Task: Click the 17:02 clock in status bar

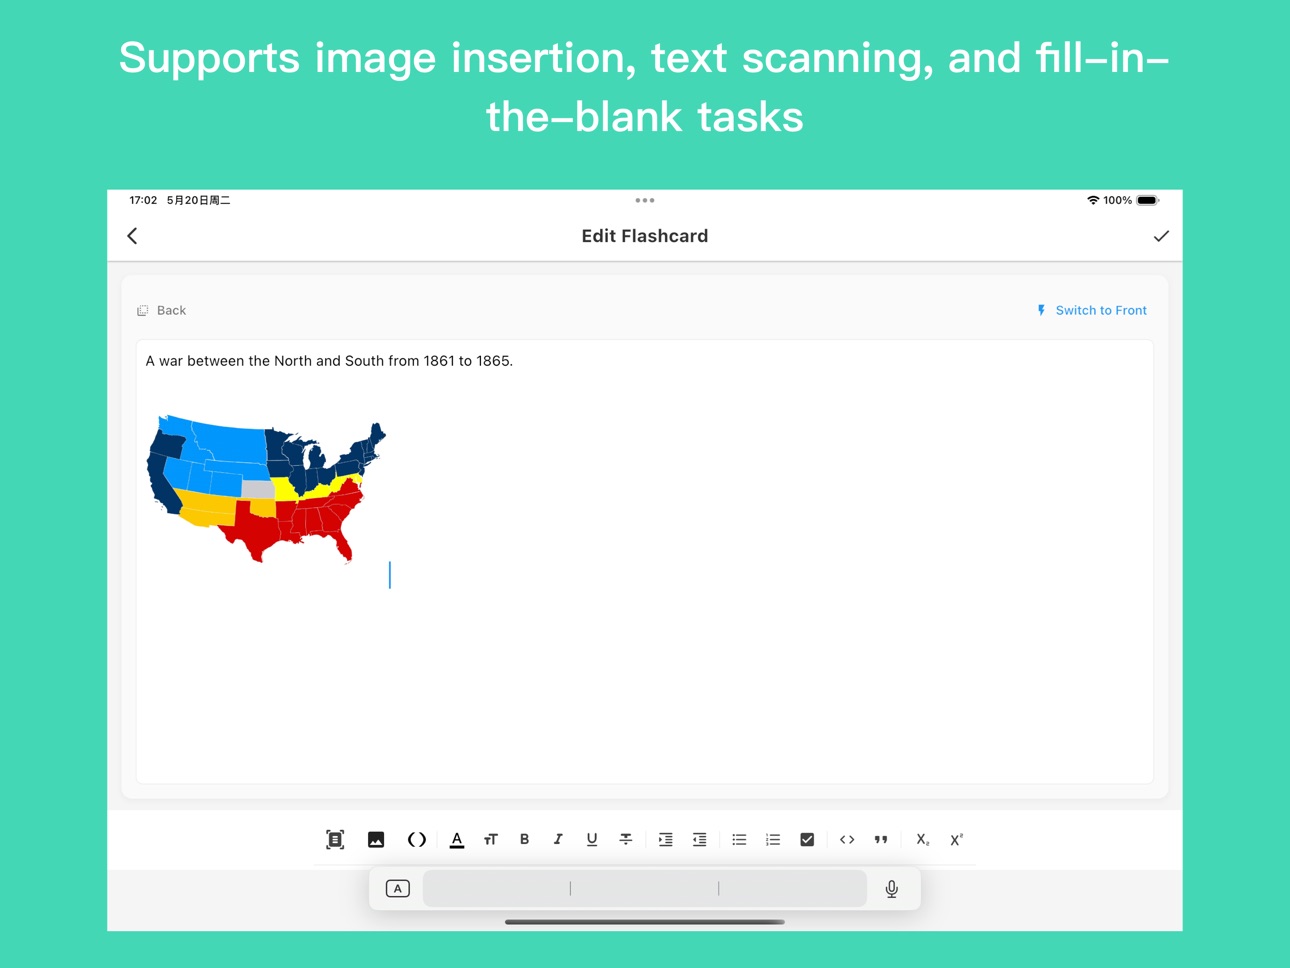Action: click(143, 200)
